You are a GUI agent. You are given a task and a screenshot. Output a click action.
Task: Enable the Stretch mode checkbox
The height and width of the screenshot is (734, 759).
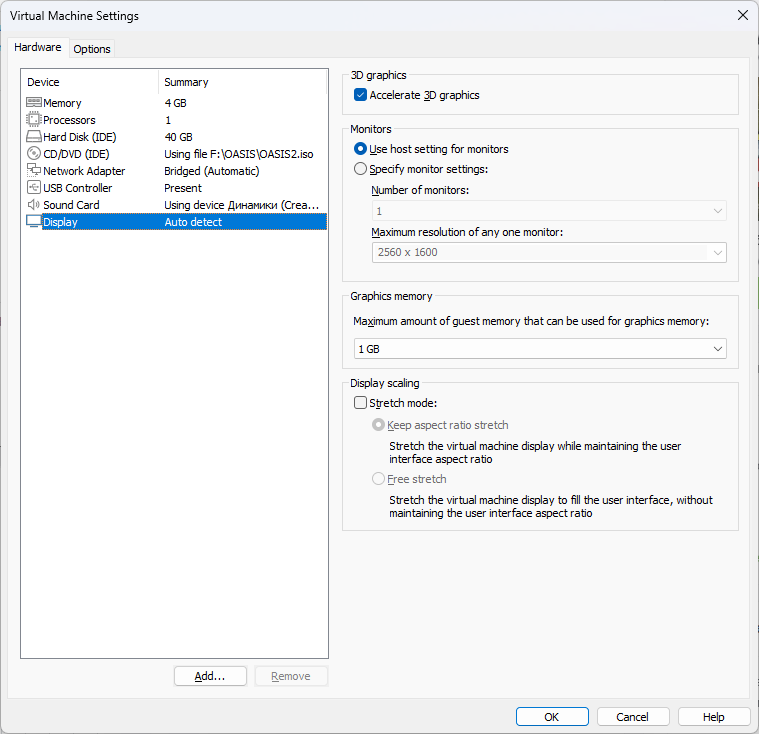(x=361, y=404)
